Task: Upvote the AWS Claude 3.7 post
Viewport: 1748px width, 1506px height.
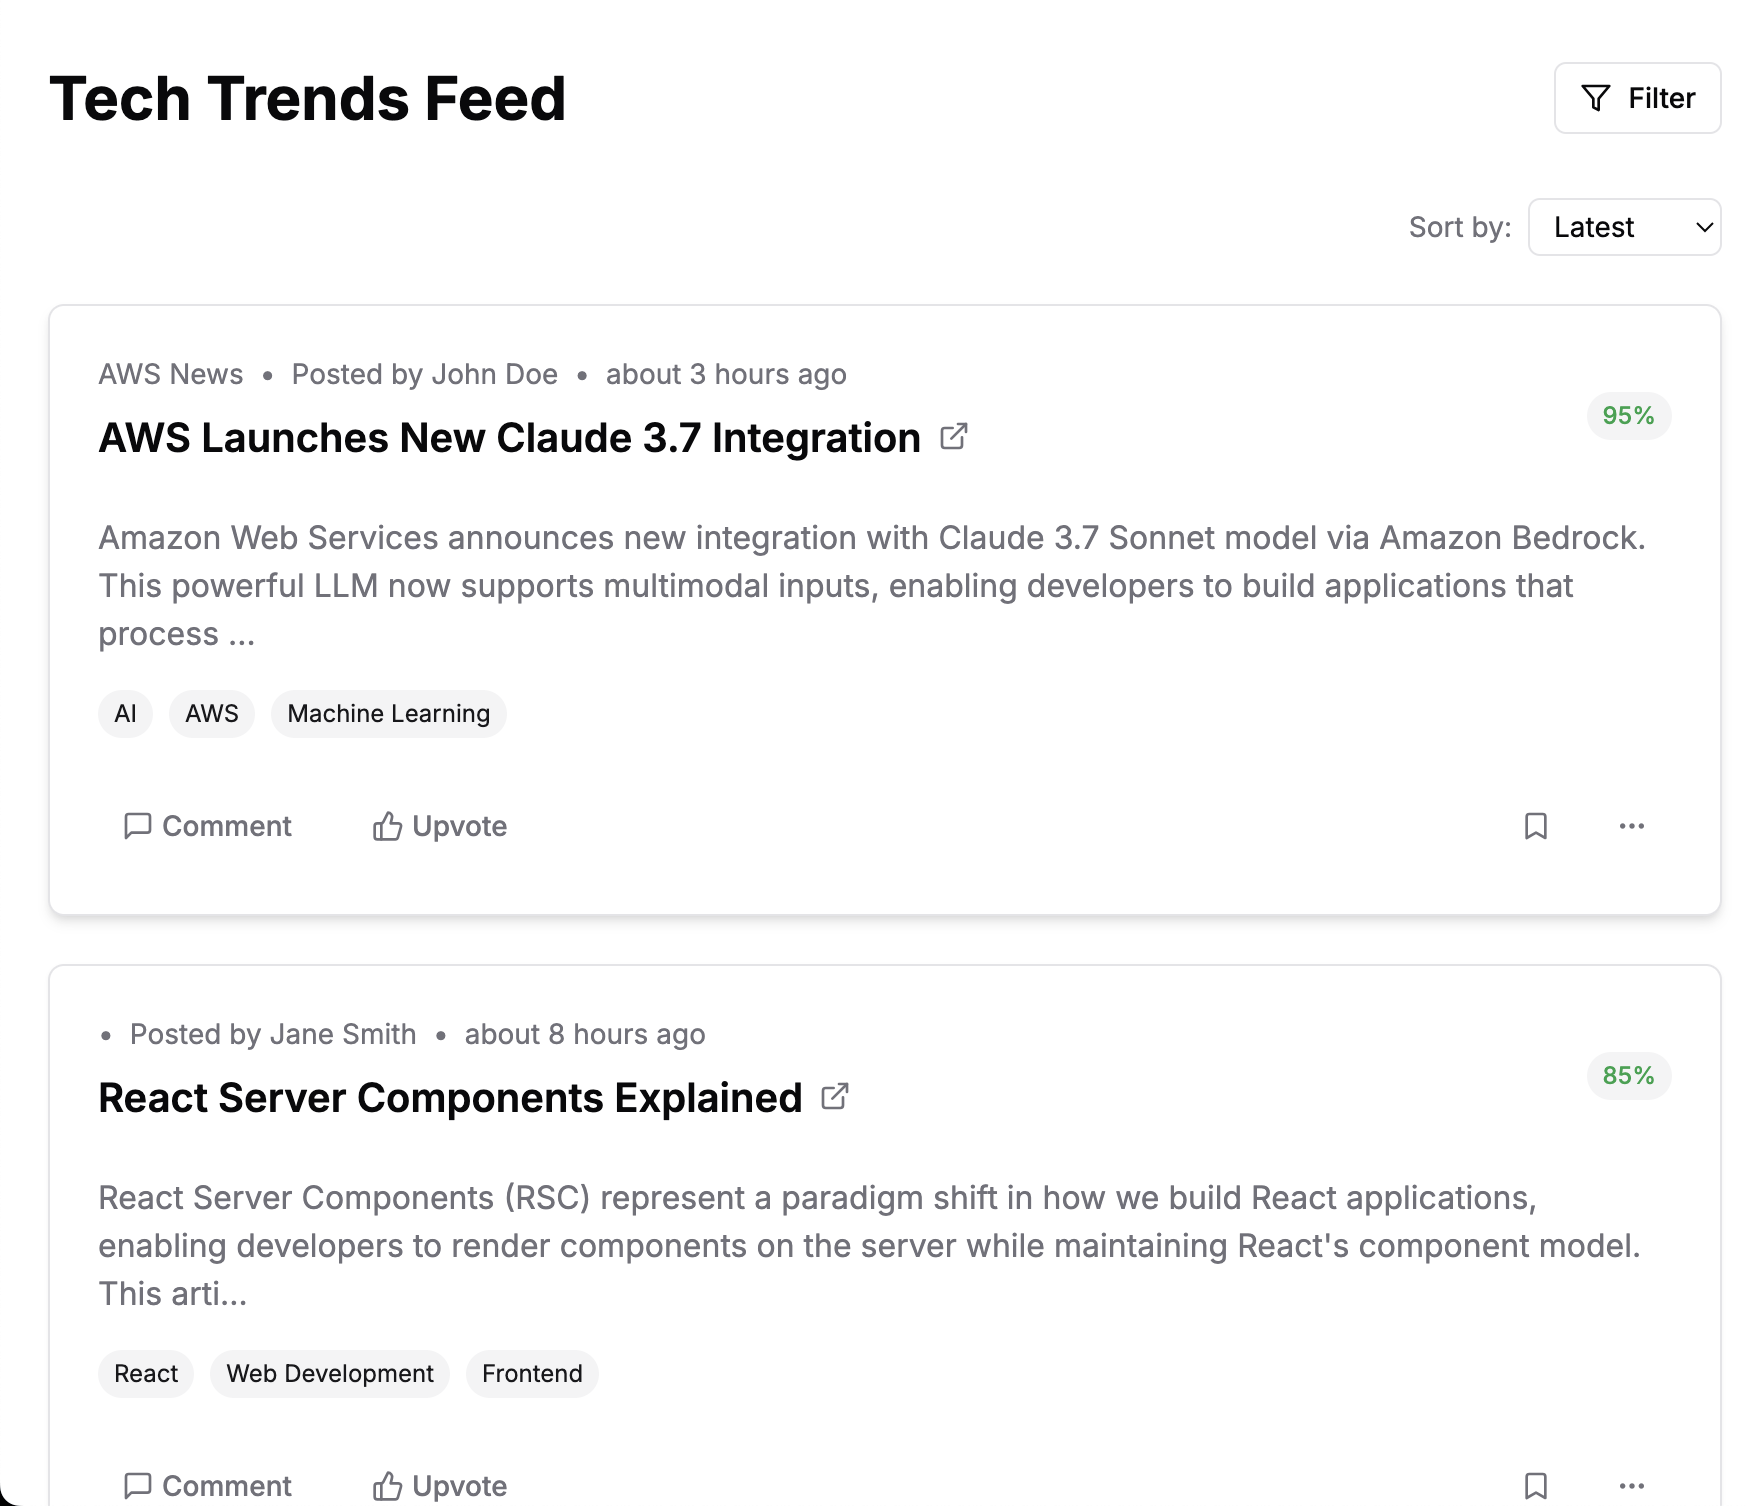Action: point(440,826)
